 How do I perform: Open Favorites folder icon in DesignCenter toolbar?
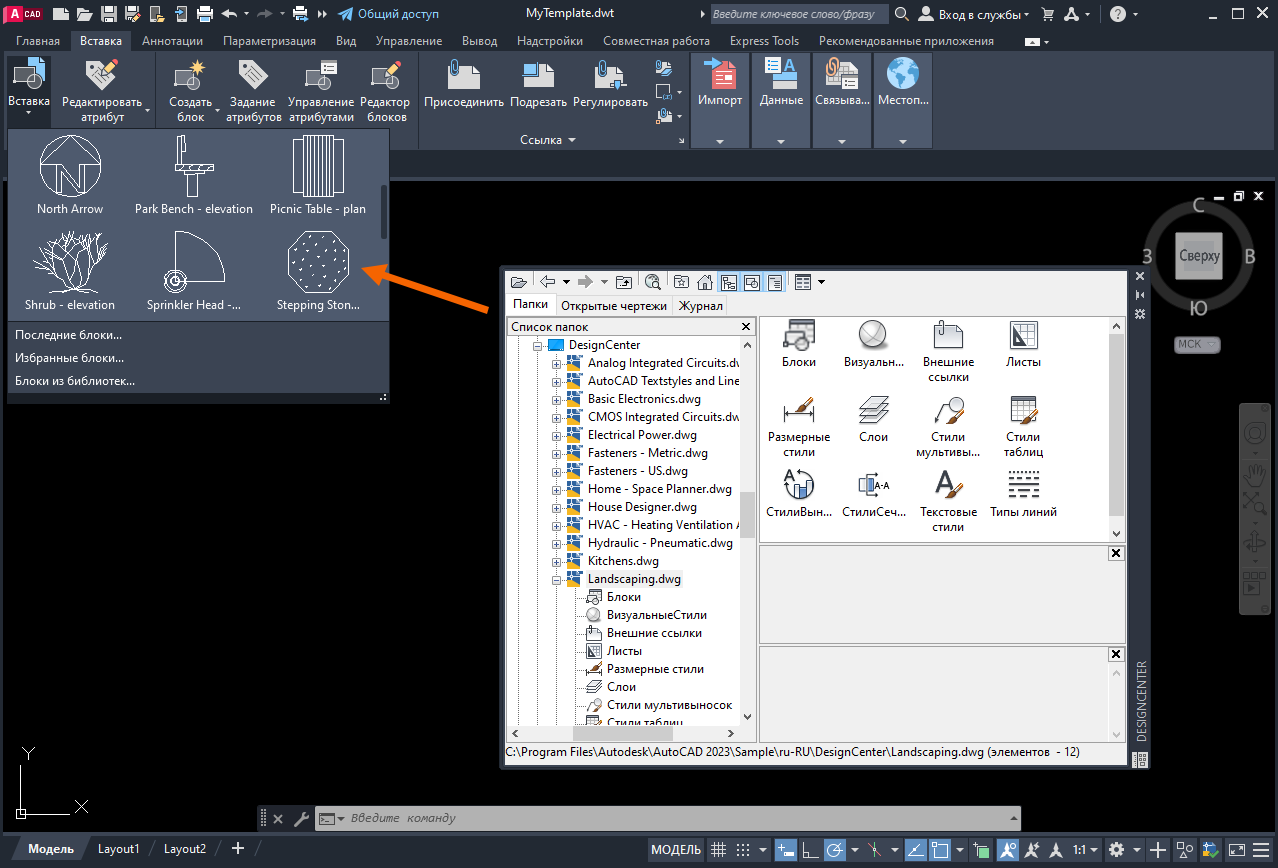pyautogui.click(x=681, y=282)
